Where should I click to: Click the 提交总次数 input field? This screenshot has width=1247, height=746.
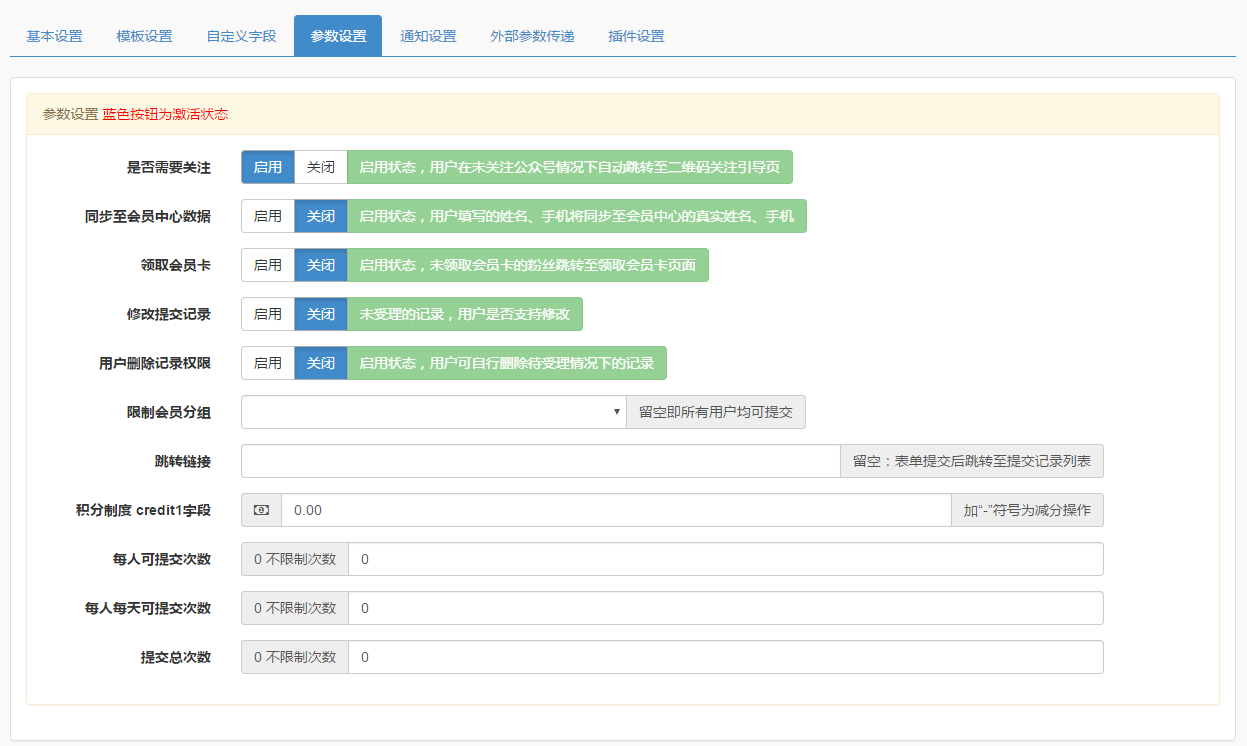pos(726,657)
